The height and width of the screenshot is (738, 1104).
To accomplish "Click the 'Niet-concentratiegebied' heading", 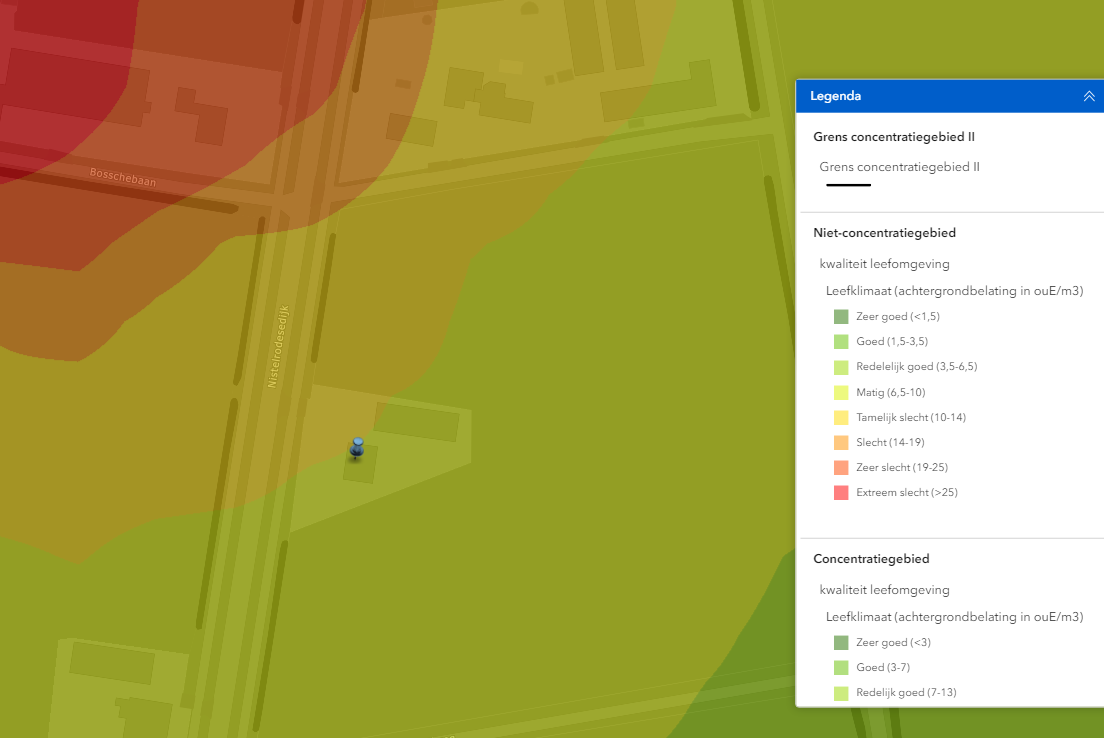I will (x=884, y=232).
